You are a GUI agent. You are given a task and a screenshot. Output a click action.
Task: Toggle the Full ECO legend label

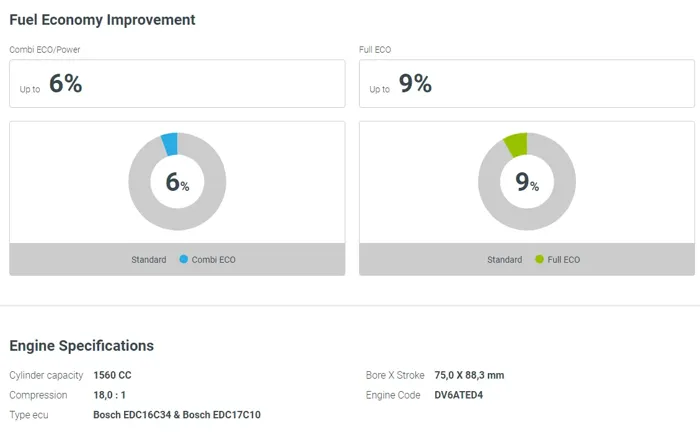564,260
